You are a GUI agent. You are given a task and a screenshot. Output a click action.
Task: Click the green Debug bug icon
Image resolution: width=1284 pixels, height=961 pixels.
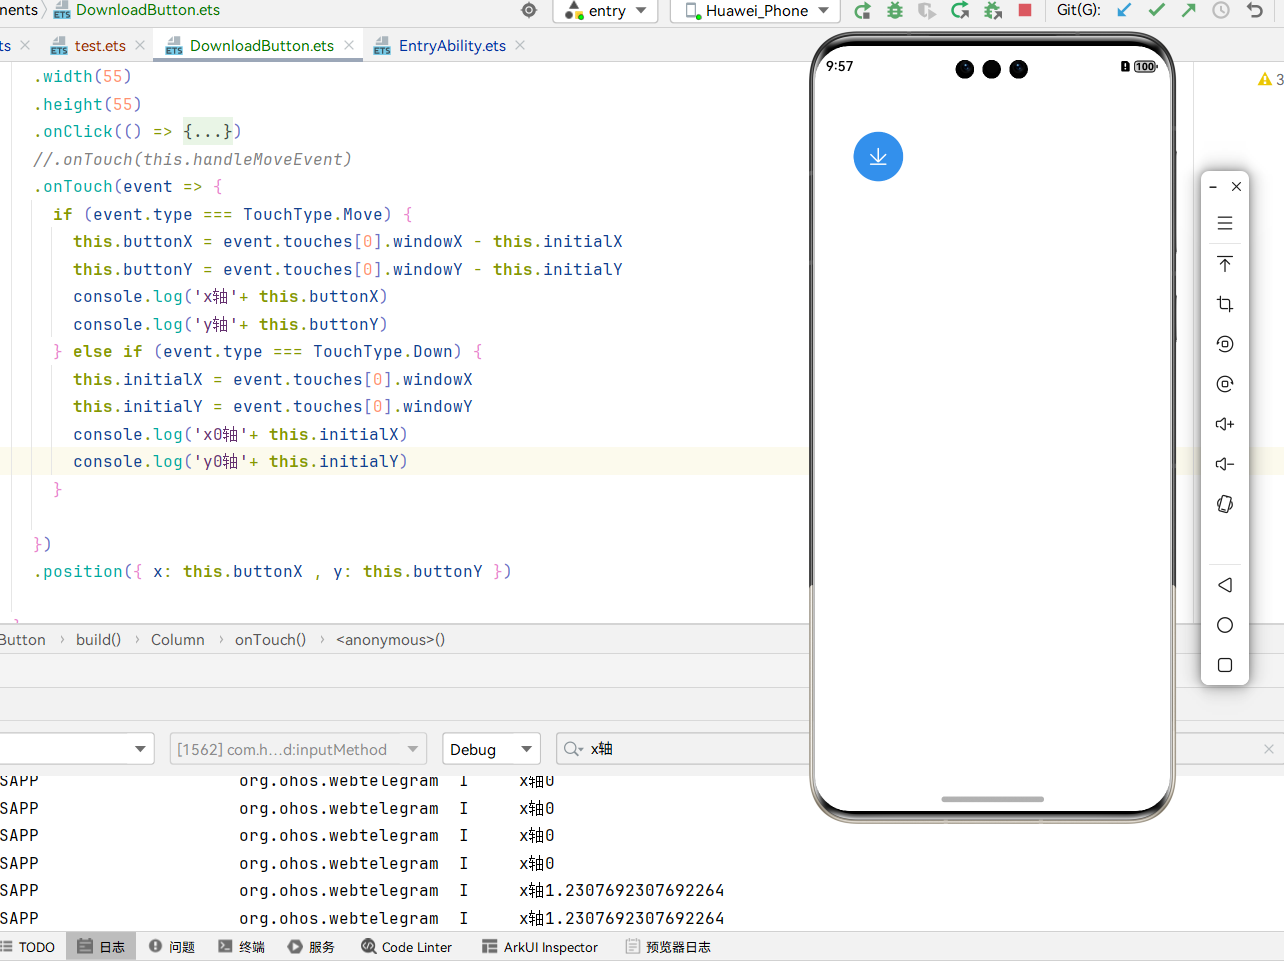(894, 11)
